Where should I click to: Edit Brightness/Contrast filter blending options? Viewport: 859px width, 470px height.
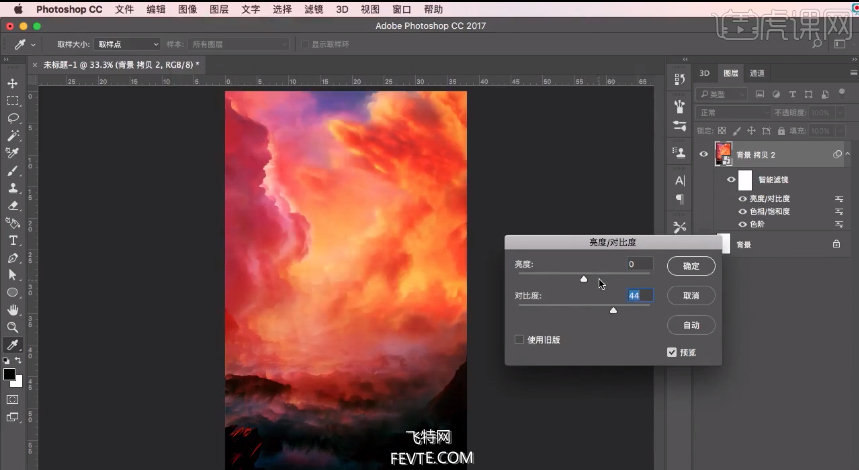tap(839, 199)
